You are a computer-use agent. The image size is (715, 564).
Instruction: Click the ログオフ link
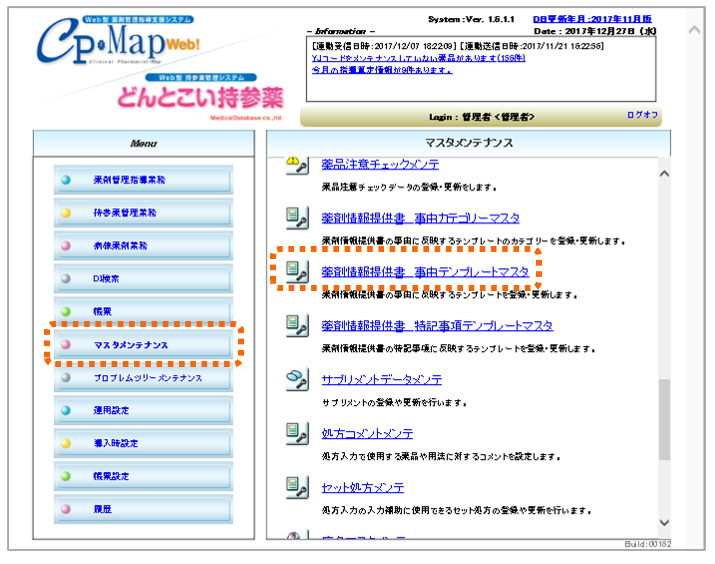(642, 116)
